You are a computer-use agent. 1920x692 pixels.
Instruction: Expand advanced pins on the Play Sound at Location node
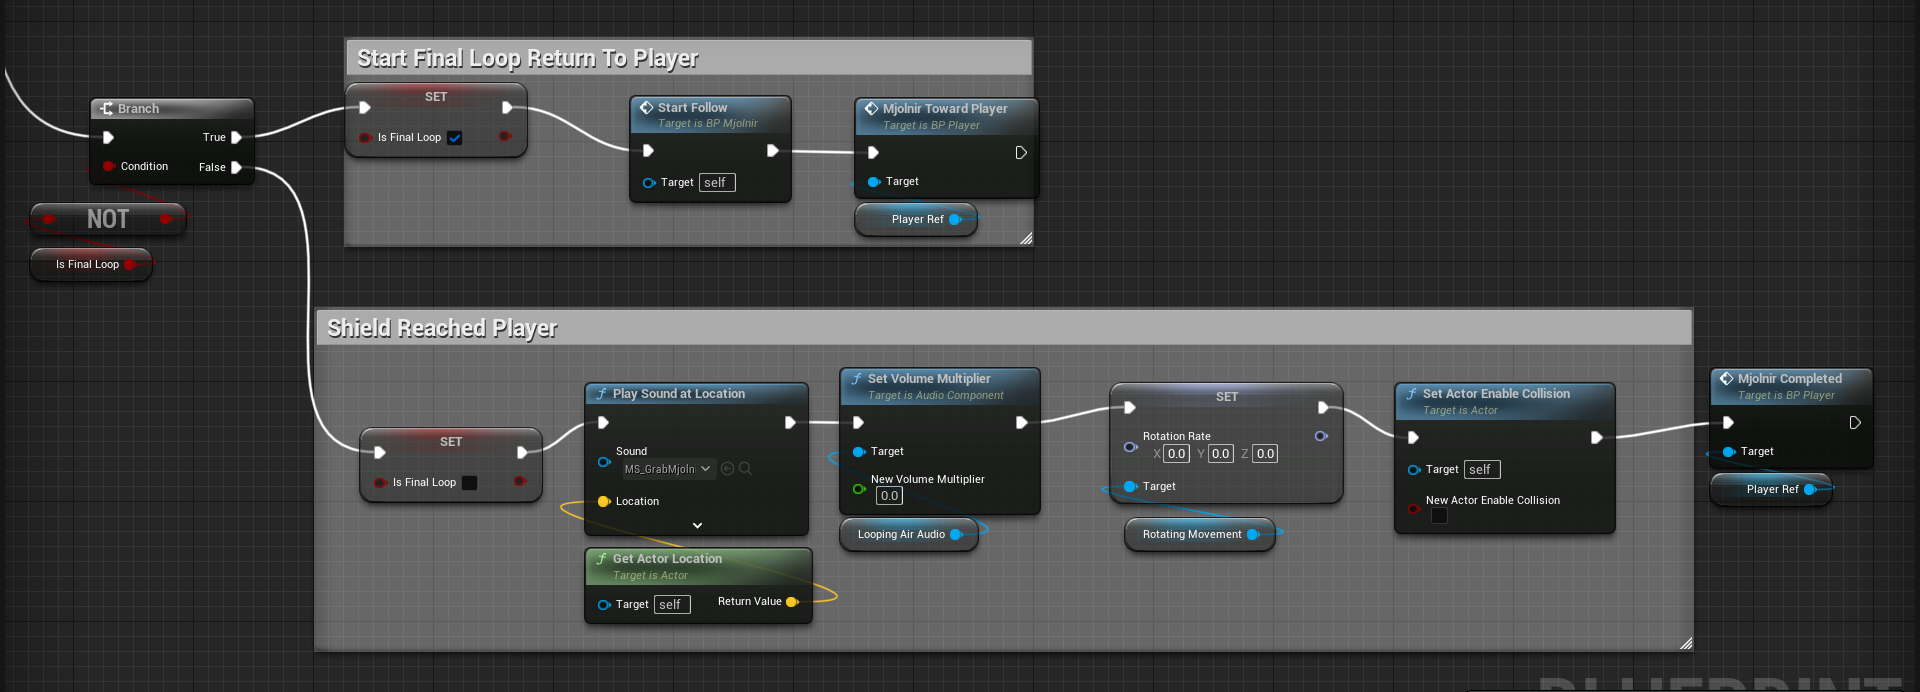(697, 525)
